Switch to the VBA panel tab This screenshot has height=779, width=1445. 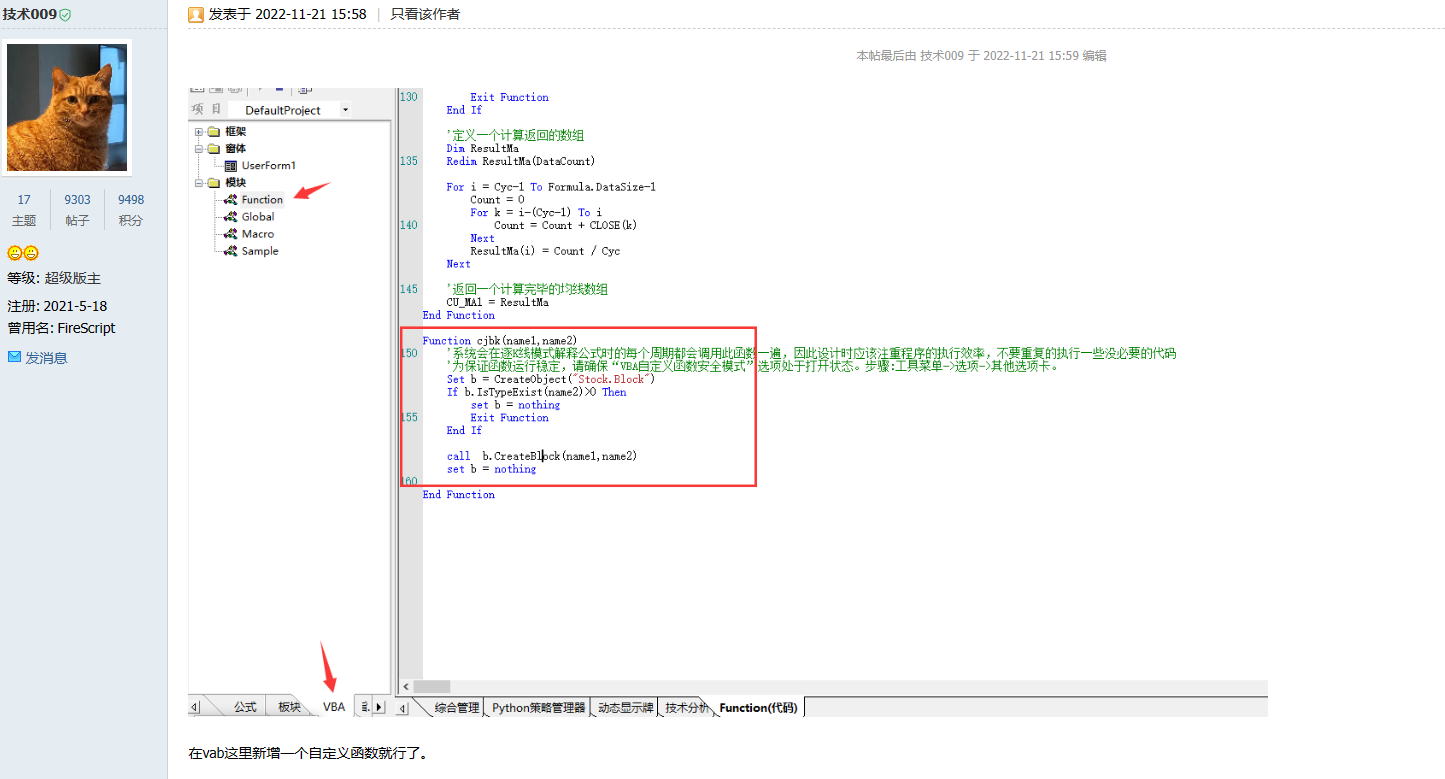tap(334, 707)
